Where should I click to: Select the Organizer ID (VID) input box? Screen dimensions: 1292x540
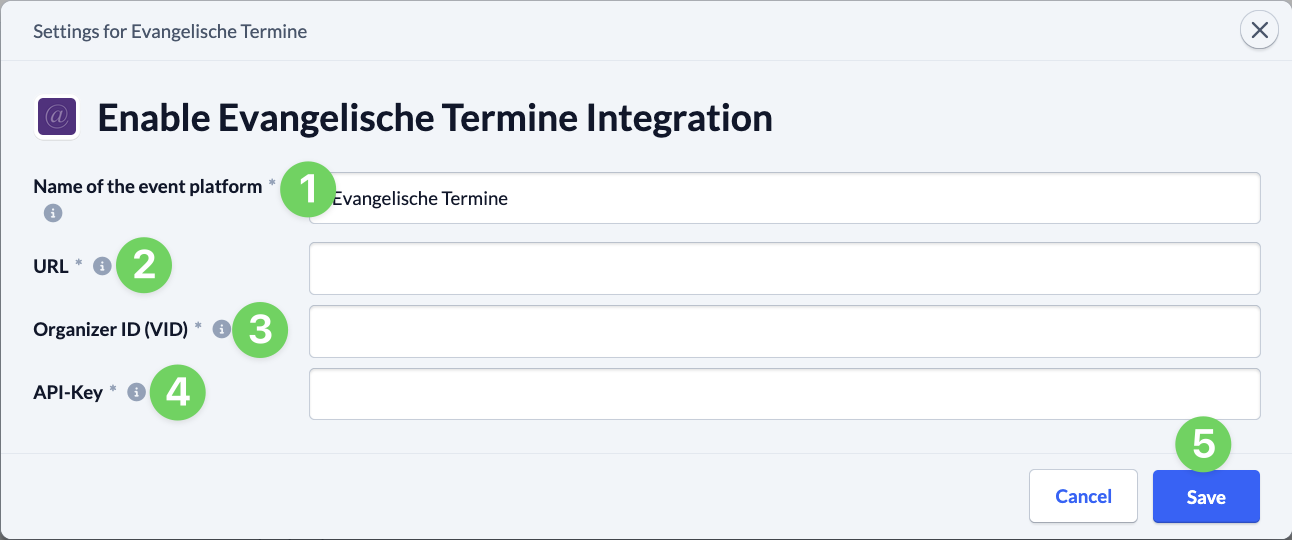(785, 331)
